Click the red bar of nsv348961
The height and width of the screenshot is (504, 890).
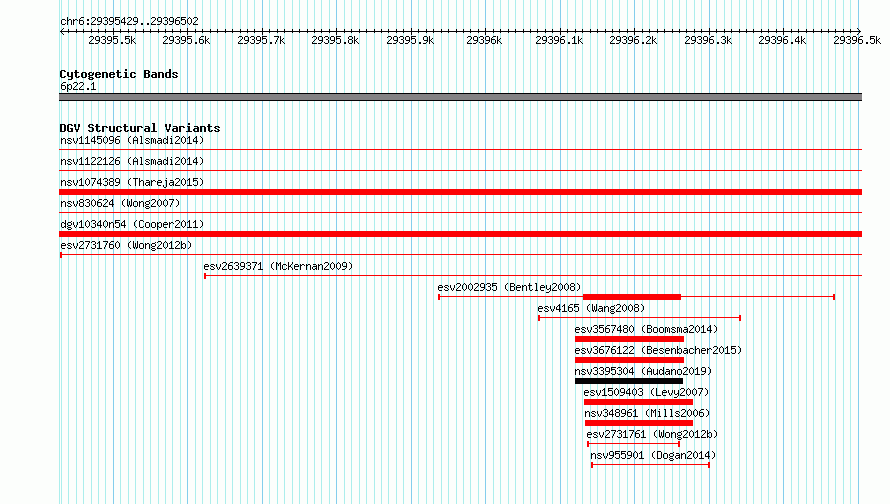pos(639,423)
